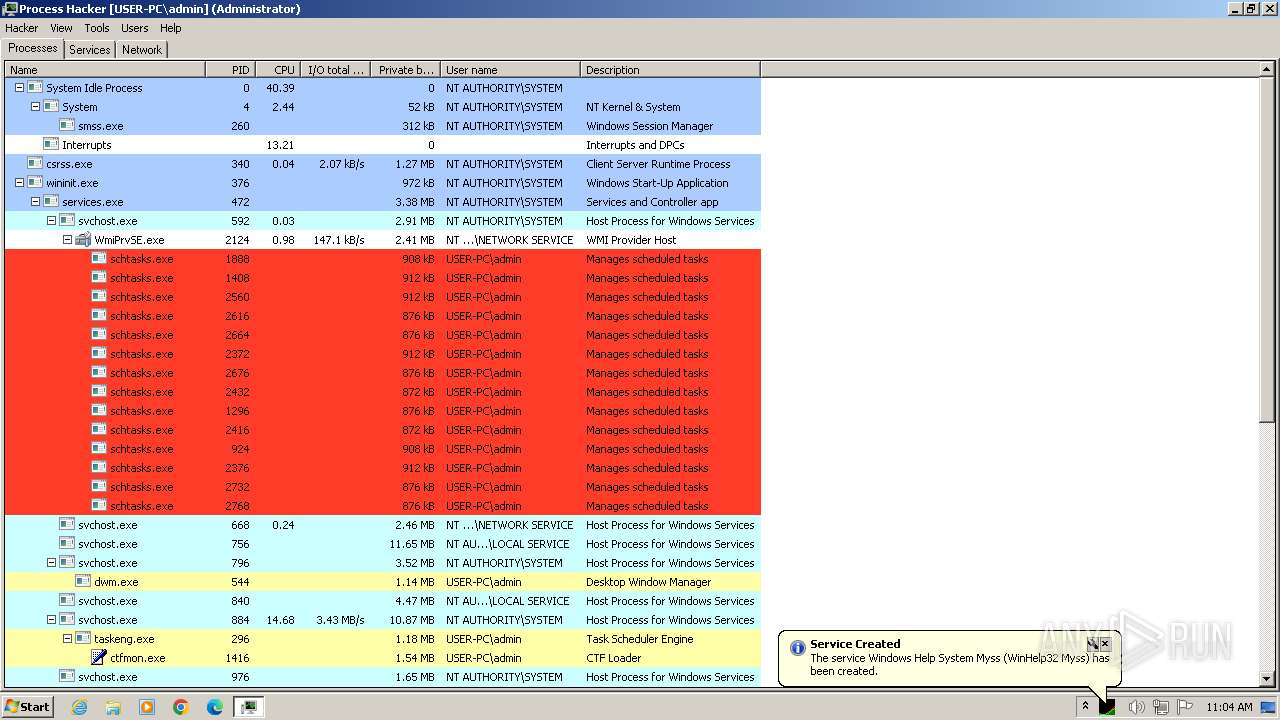
Task: Collapse the wininit.exe tree node
Action: [19, 183]
